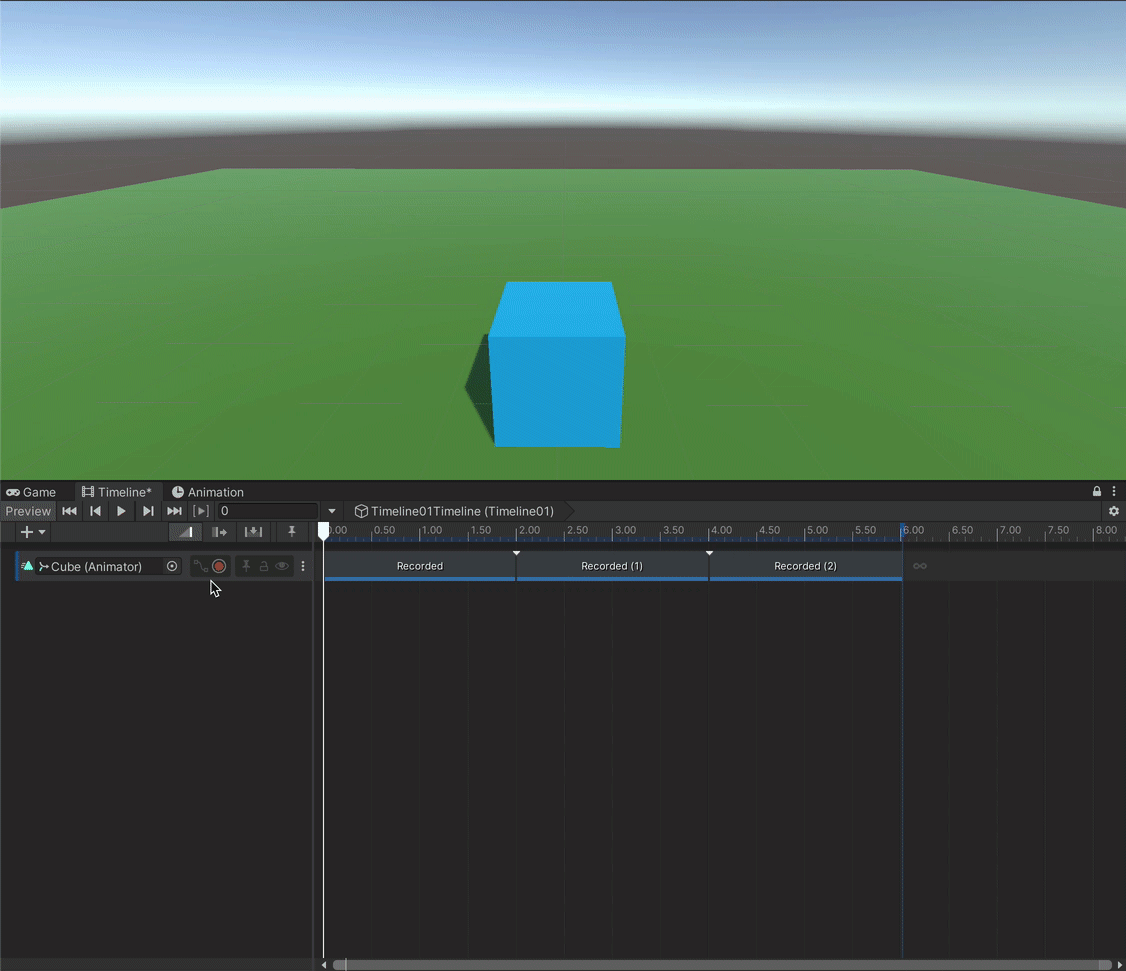Toggle the padlock at the top right
The height and width of the screenshot is (971, 1126).
[x=1096, y=491]
